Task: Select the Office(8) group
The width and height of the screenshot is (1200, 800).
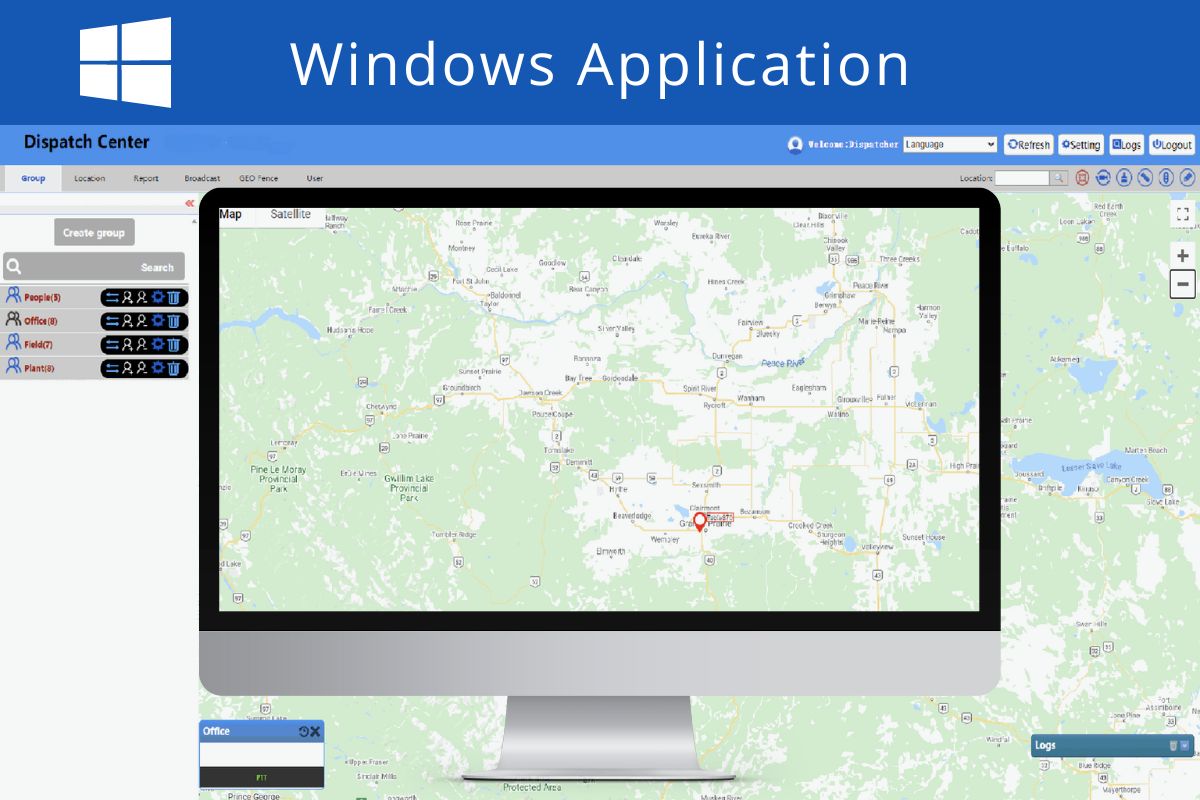Action: coord(41,321)
